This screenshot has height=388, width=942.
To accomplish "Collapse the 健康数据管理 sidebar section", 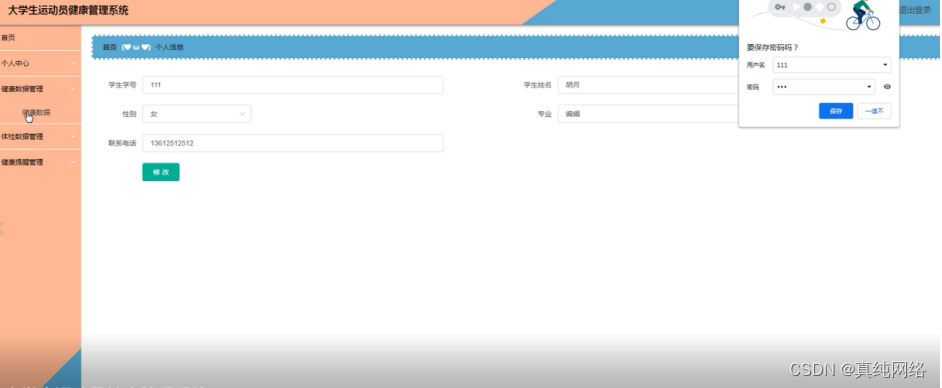I will point(40,89).
